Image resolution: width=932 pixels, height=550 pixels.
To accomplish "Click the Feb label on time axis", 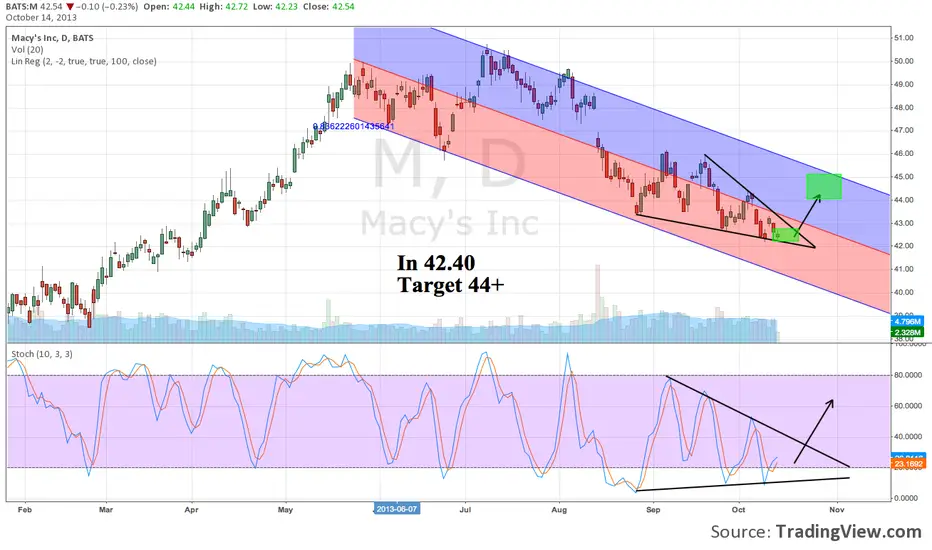I will point(24,510).
